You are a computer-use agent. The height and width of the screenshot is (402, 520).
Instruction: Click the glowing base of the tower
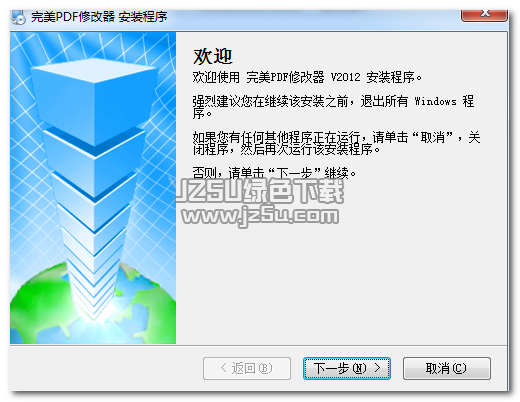(x=95, y=310)
